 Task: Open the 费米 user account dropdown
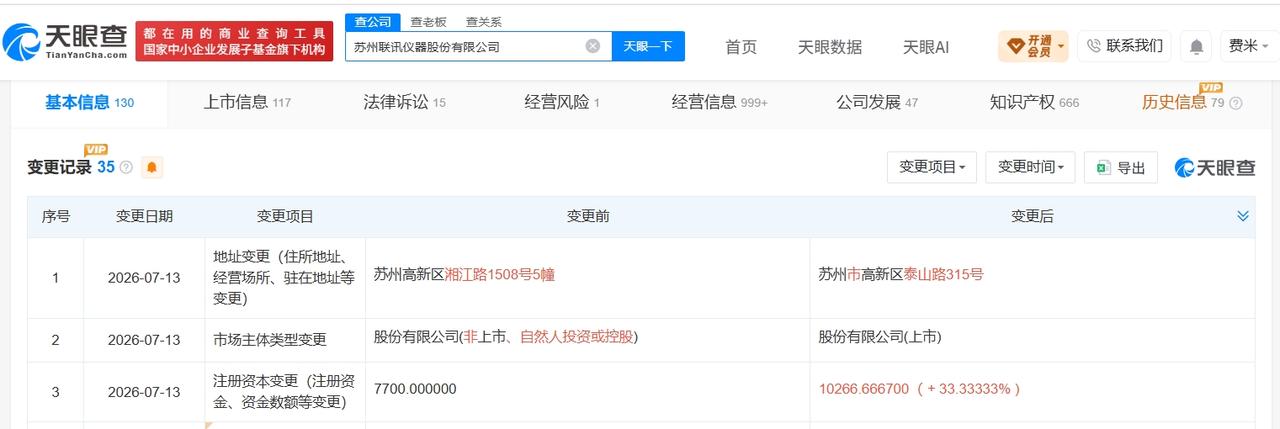point(1248,46)
